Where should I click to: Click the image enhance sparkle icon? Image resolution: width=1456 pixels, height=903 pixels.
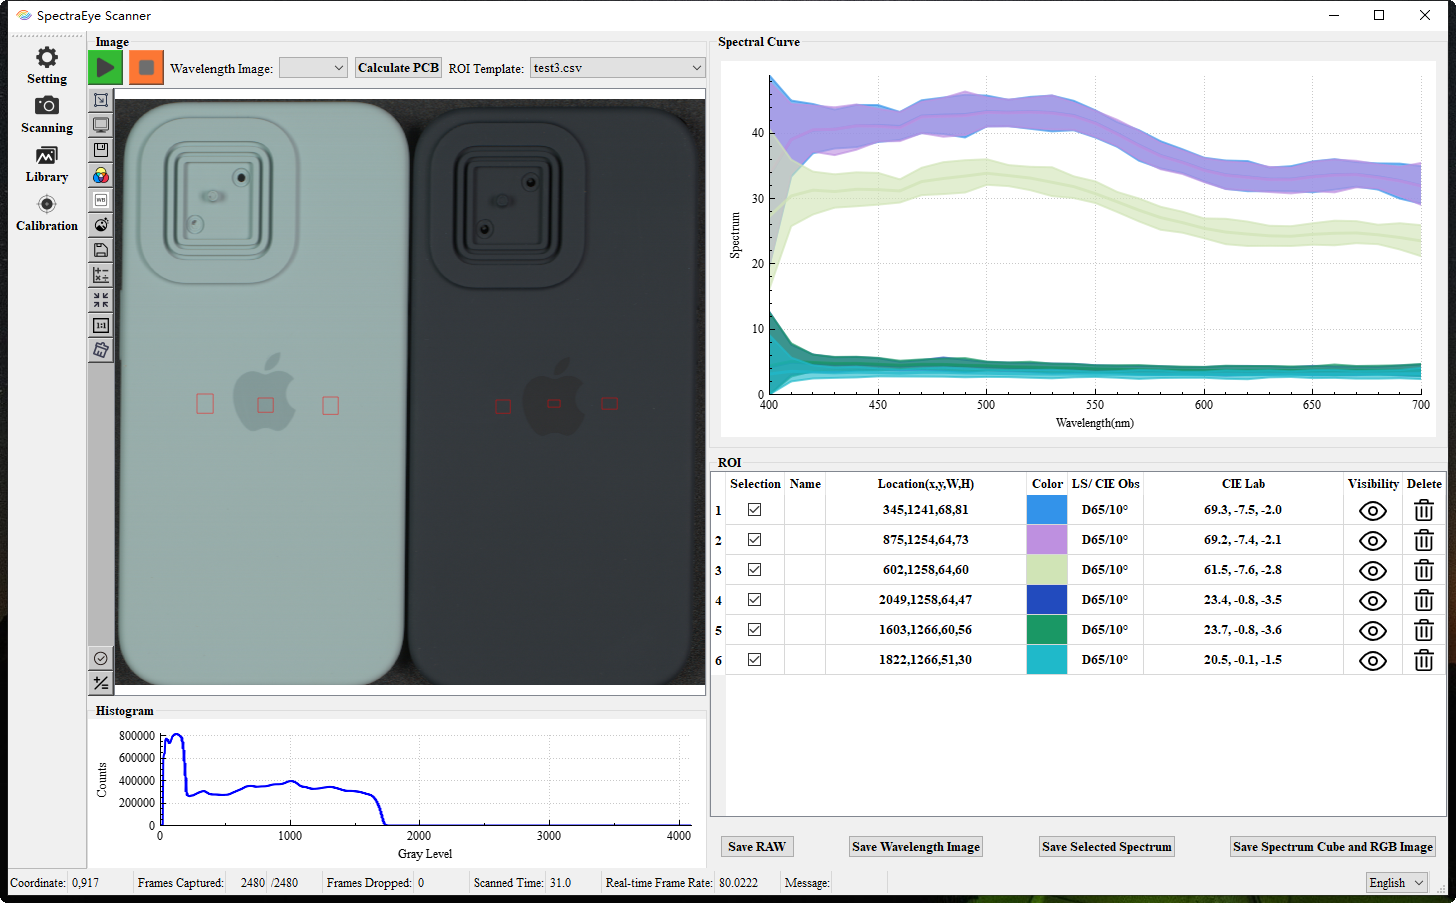101,225
